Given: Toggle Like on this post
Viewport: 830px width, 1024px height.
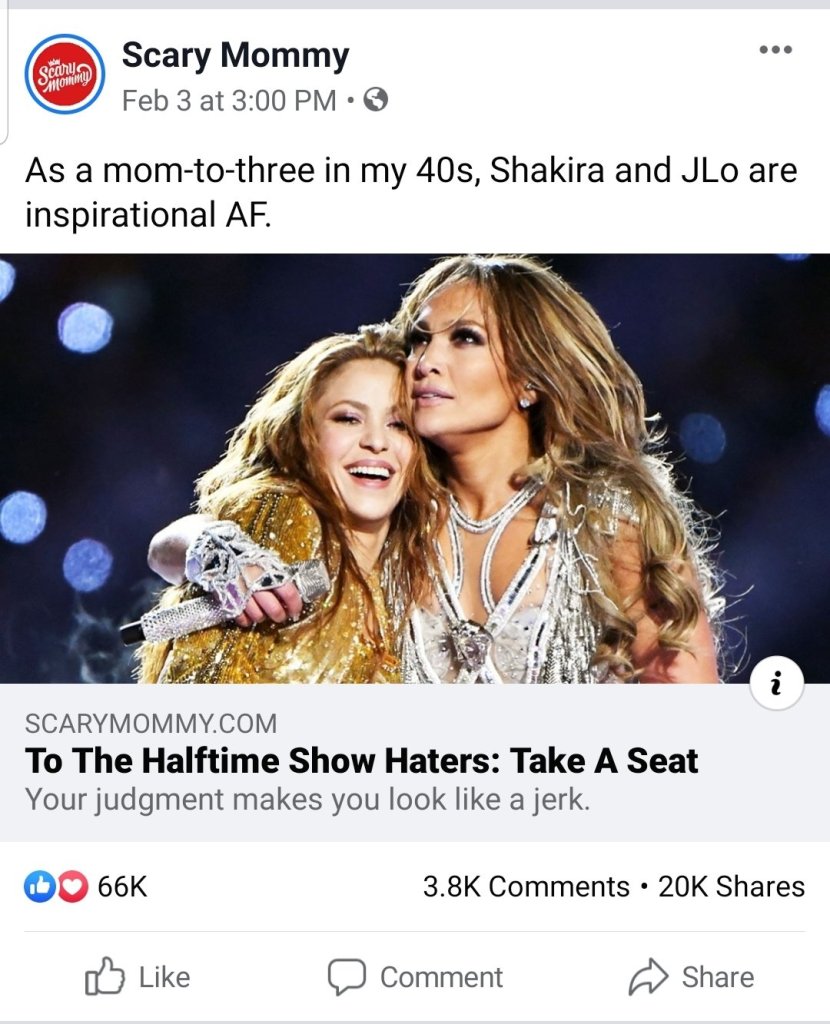Looking at the screenshot, I should pos(138,977).
